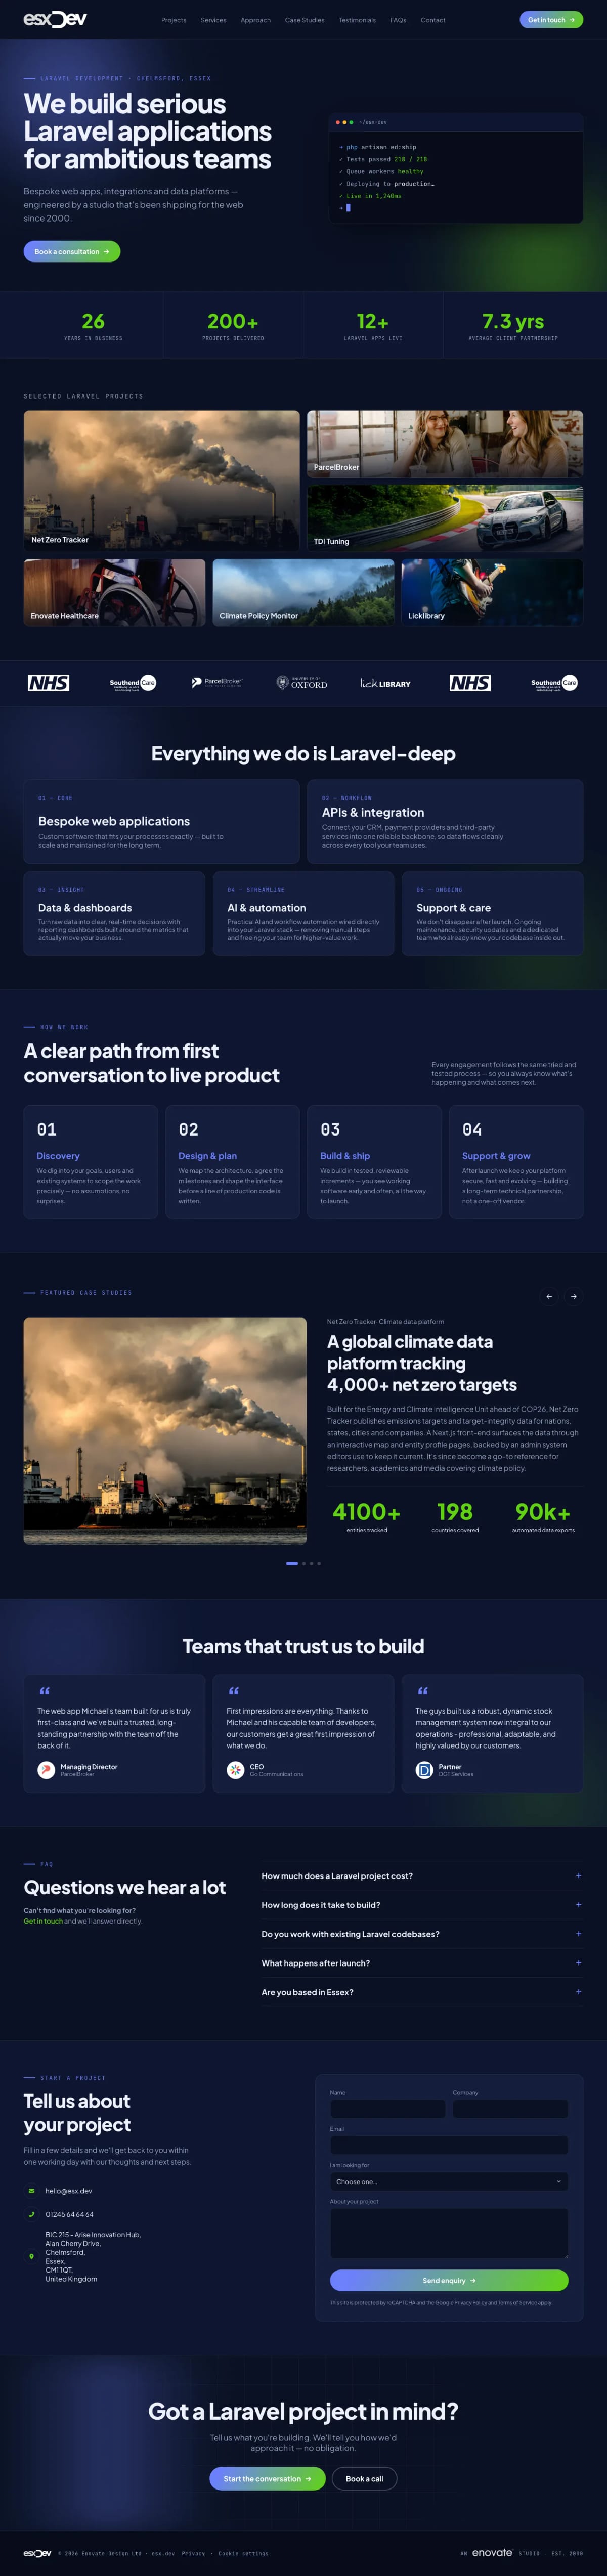Click the location pin icon by address
Image resolution: width=607 pixels, height=2576 pixels.
(31, 2256)
